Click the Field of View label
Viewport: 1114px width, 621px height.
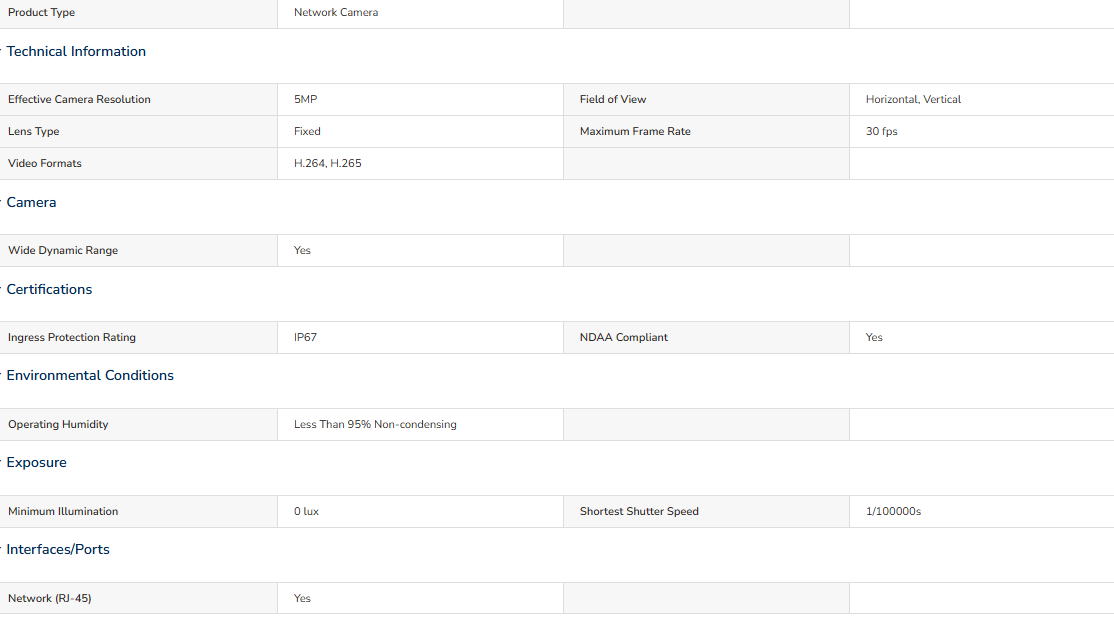click(x=613, y=99)
